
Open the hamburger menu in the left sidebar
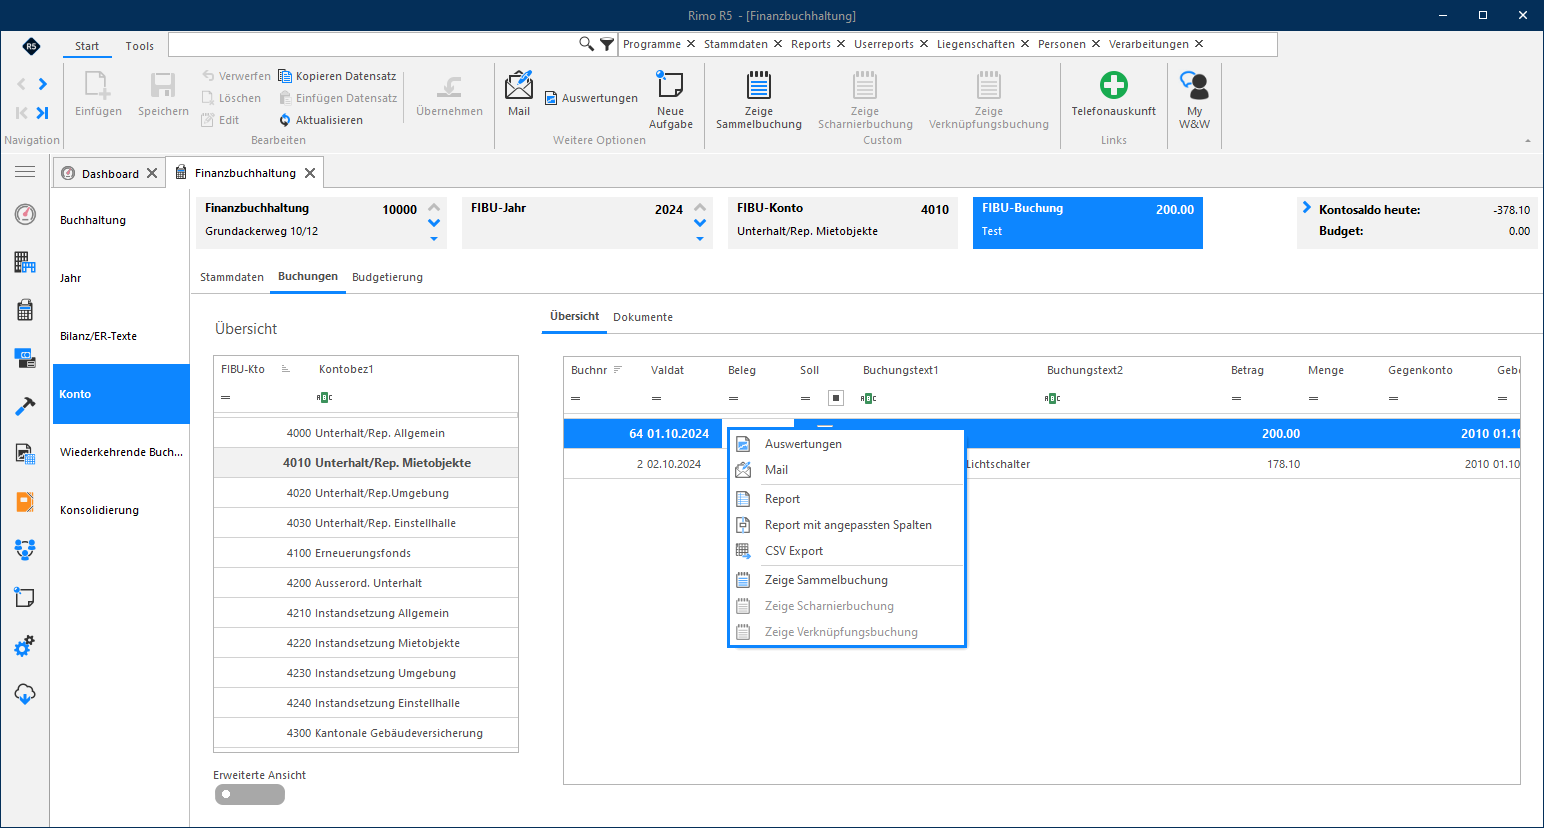(x=25, y=172)
